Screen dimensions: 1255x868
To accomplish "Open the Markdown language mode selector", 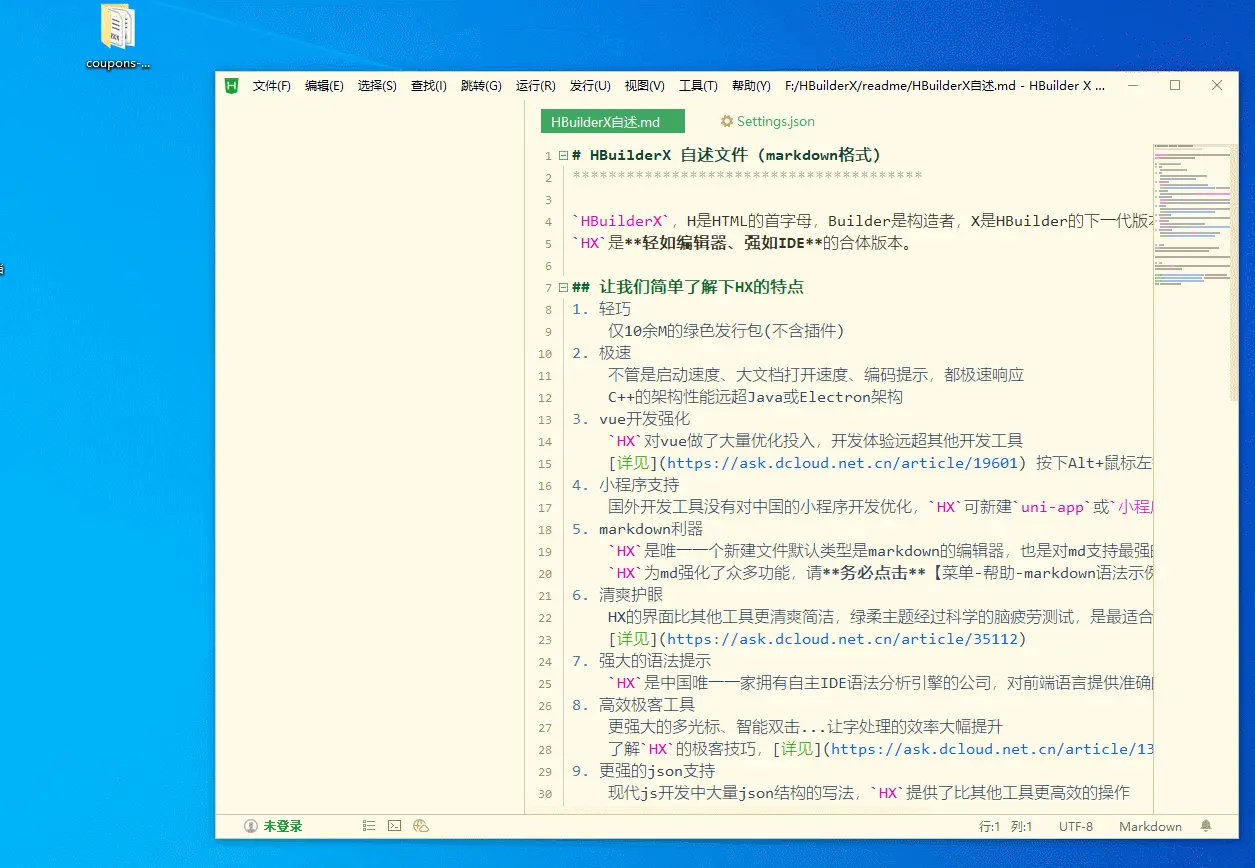I will (1149, 826).
